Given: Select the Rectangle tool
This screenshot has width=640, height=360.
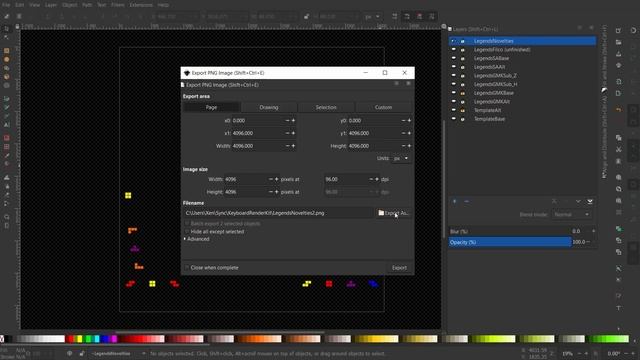Looking at the screenshot, I should 7,51.
